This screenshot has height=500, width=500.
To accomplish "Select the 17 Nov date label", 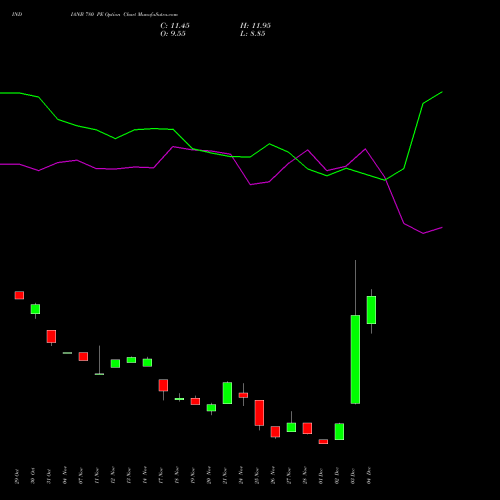I will tap(161, 476).
